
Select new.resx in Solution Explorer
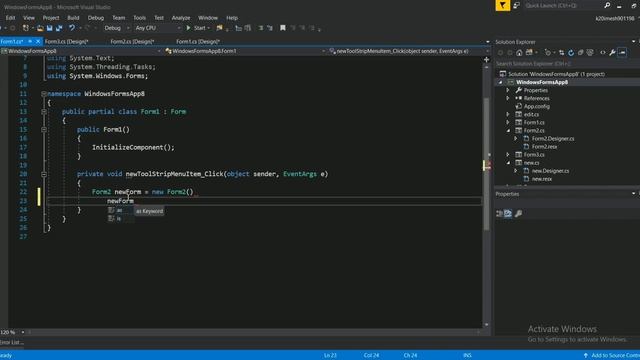pyautogui.click(x=542, y=179)
